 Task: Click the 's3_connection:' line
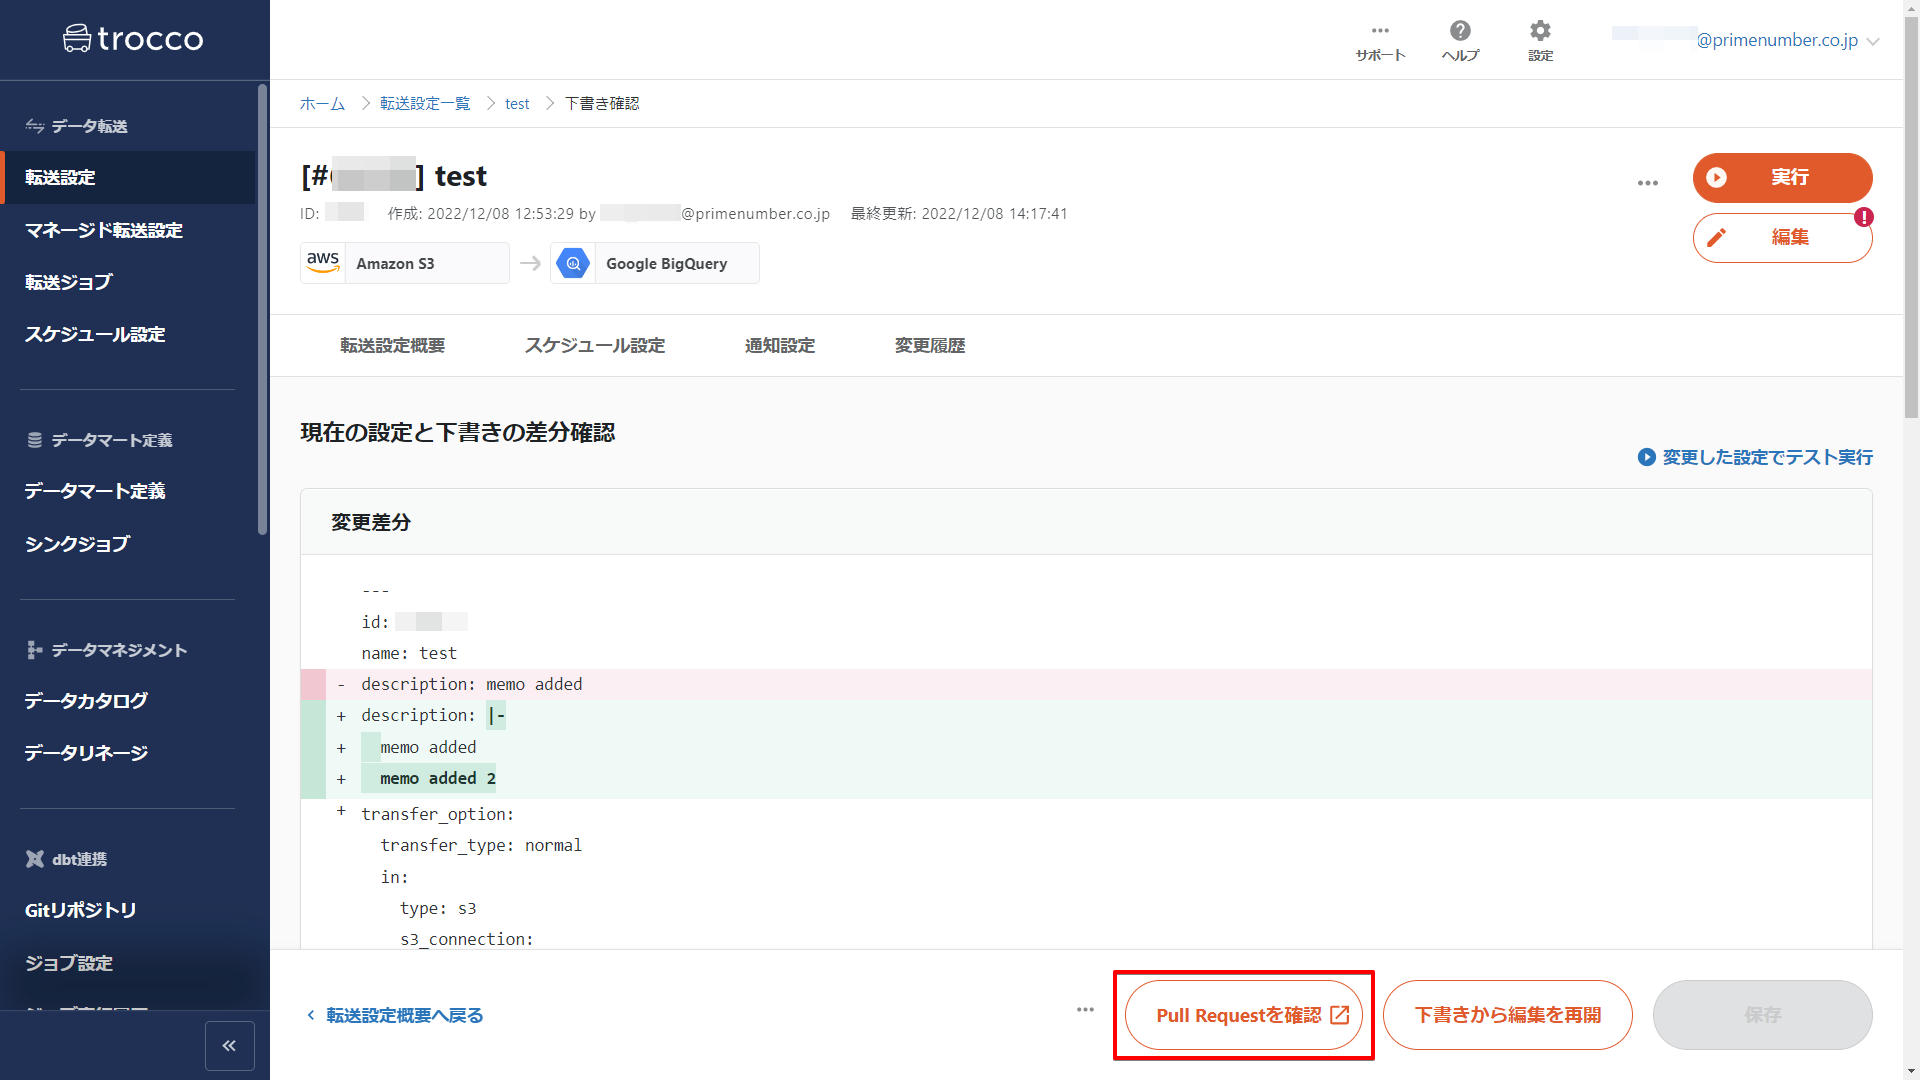pyautogui.click(x=467, y=939)
